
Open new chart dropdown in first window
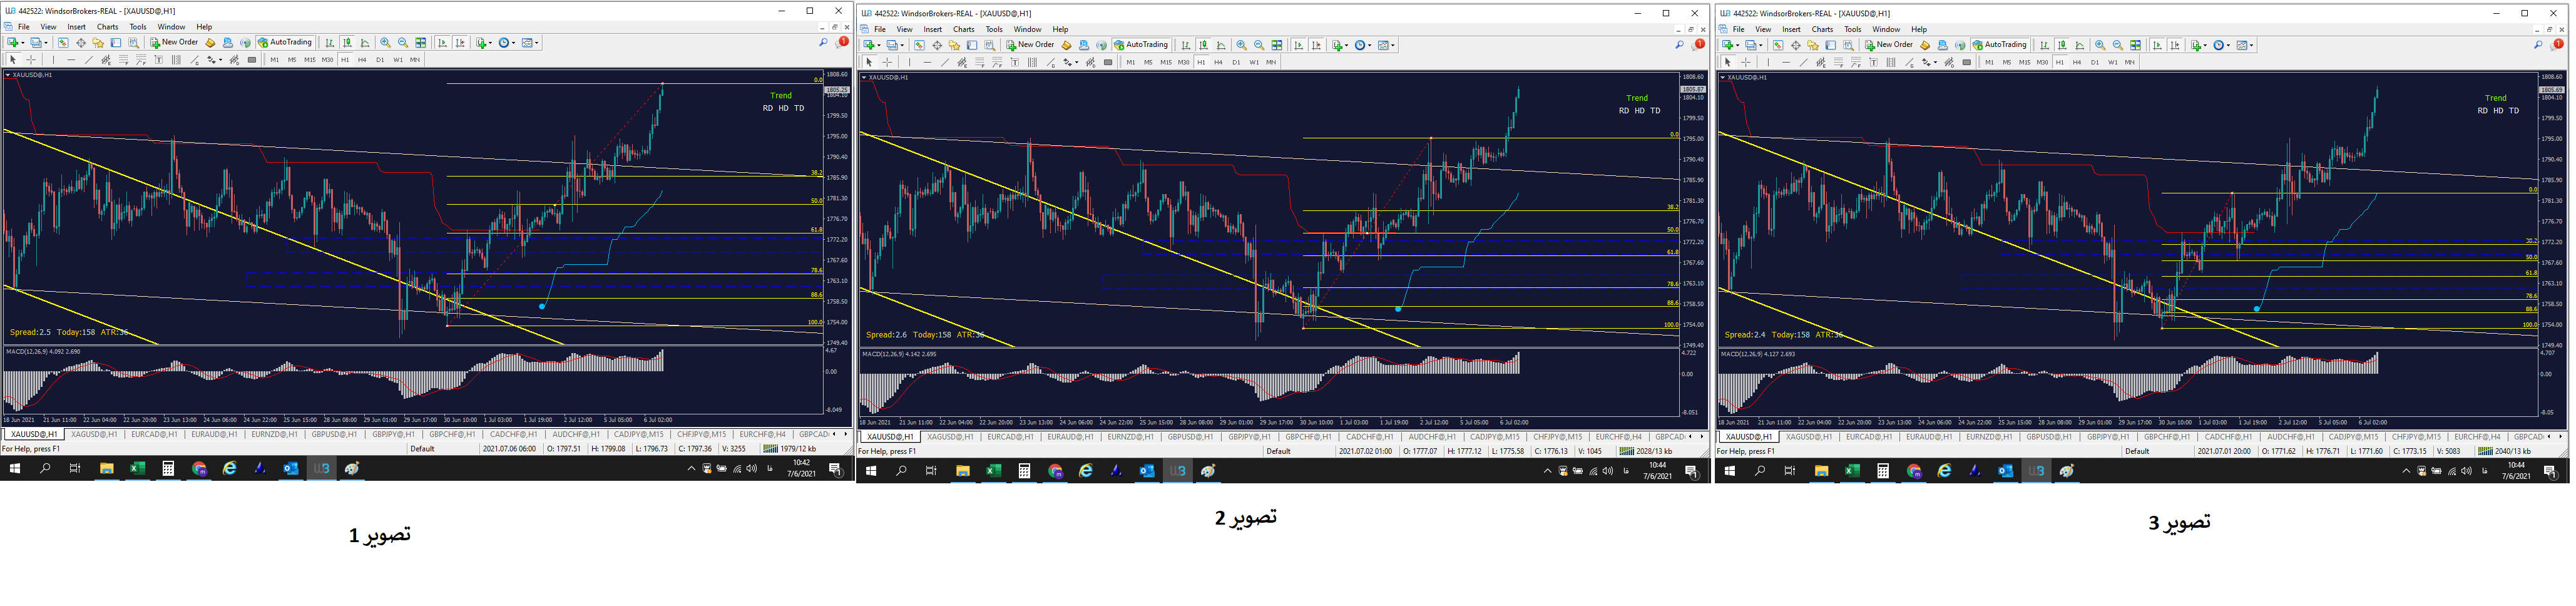point(16,43)
